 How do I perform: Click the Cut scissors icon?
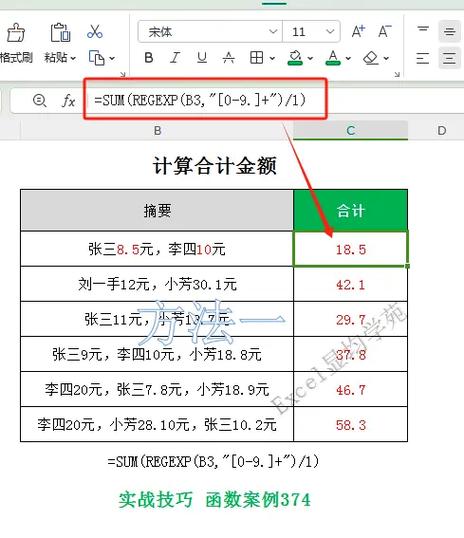click(x=95, y=31)
